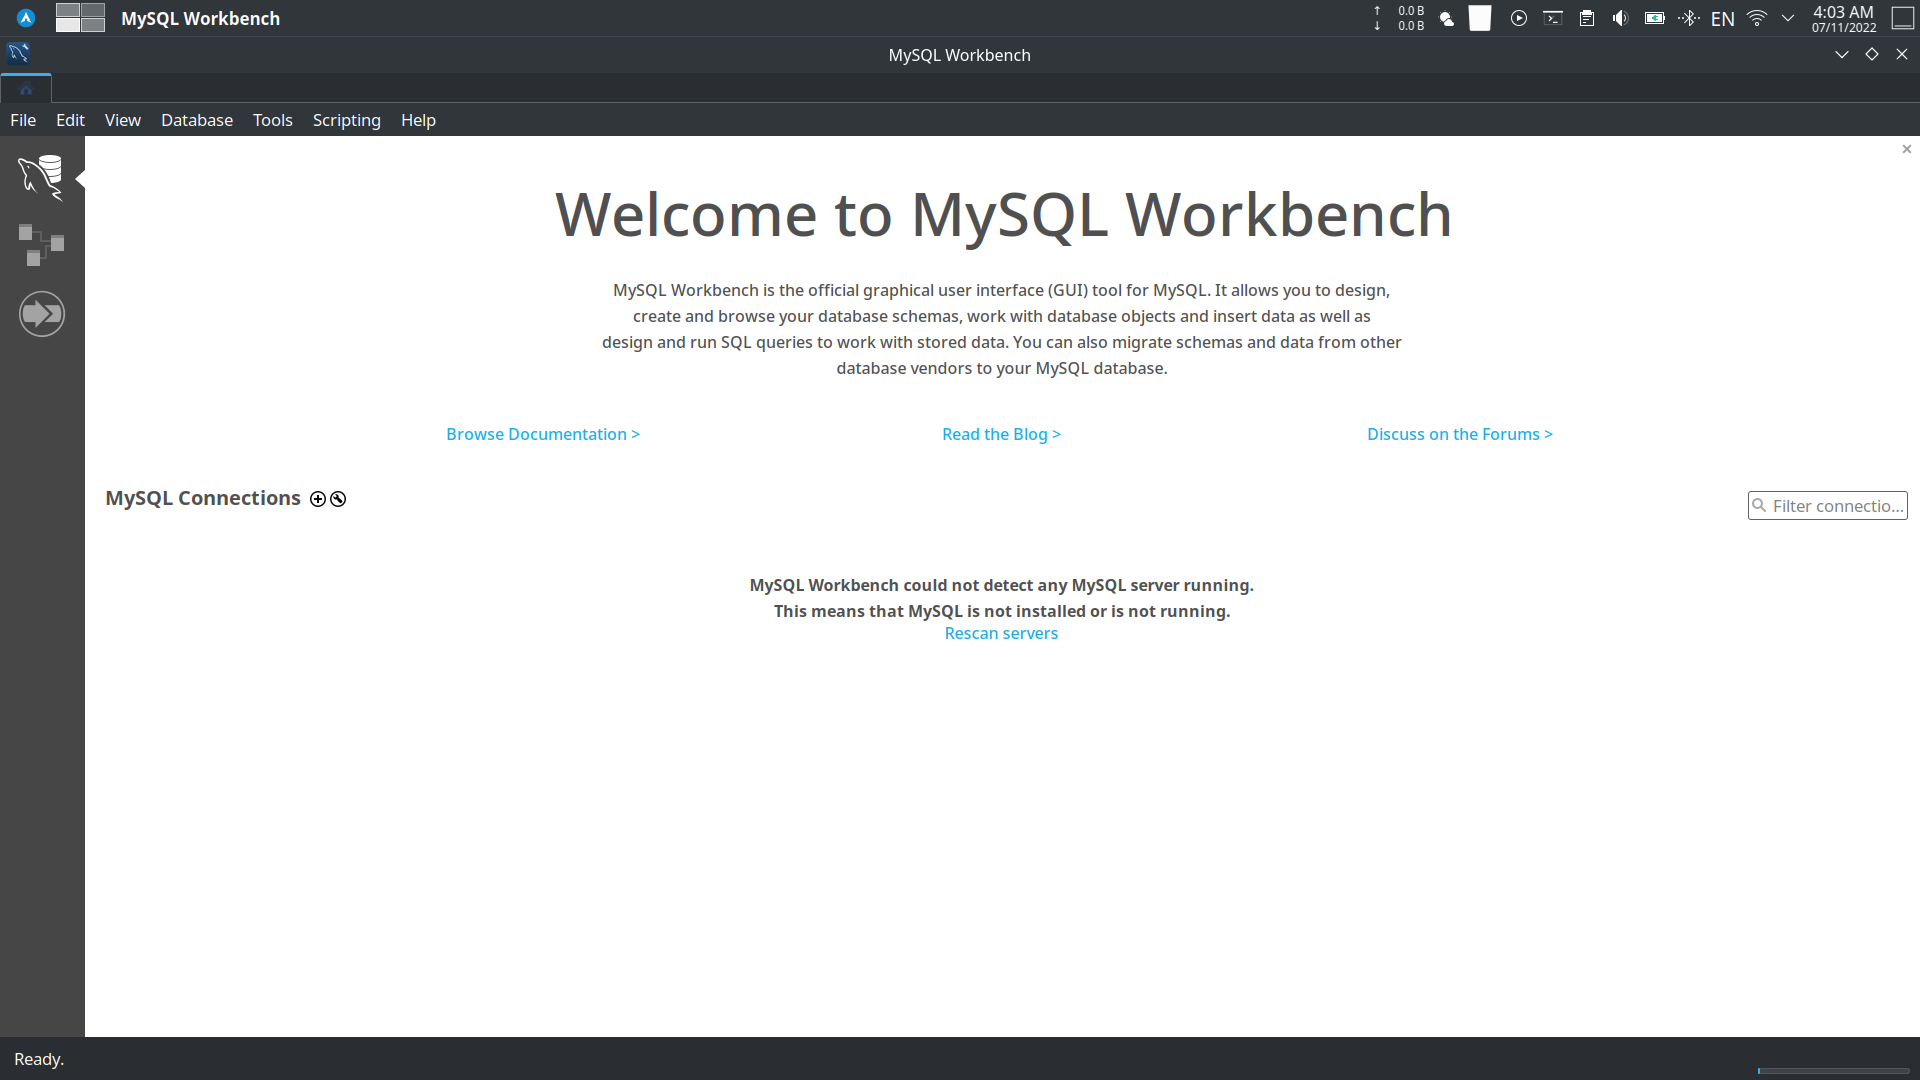Click the MySQL Workbench home tab icon
The image size is (1920, 1080).
pyautogui.click(x=25, y=89)
